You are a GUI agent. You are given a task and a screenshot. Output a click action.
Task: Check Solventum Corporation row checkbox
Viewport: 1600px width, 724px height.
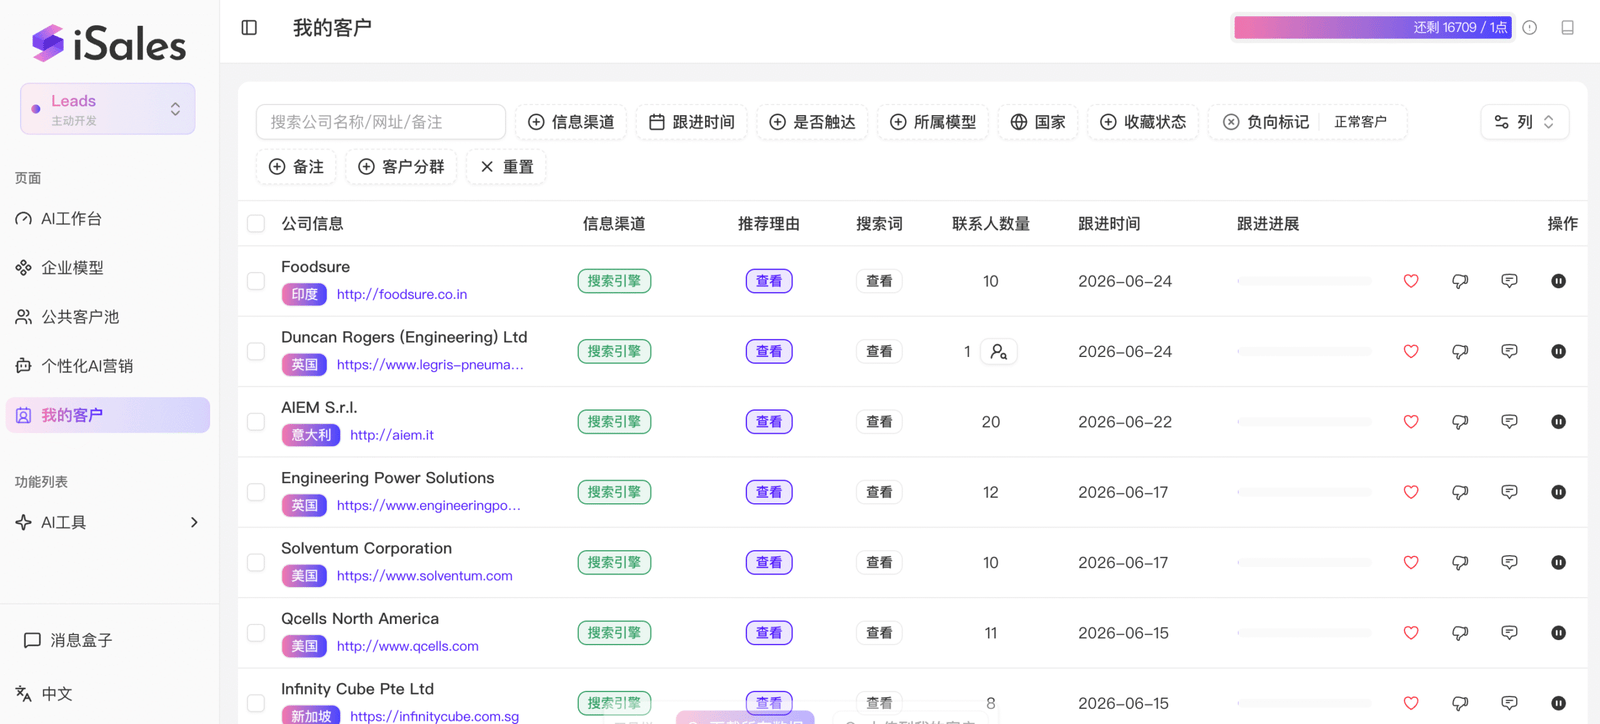(x=256, y=562)
